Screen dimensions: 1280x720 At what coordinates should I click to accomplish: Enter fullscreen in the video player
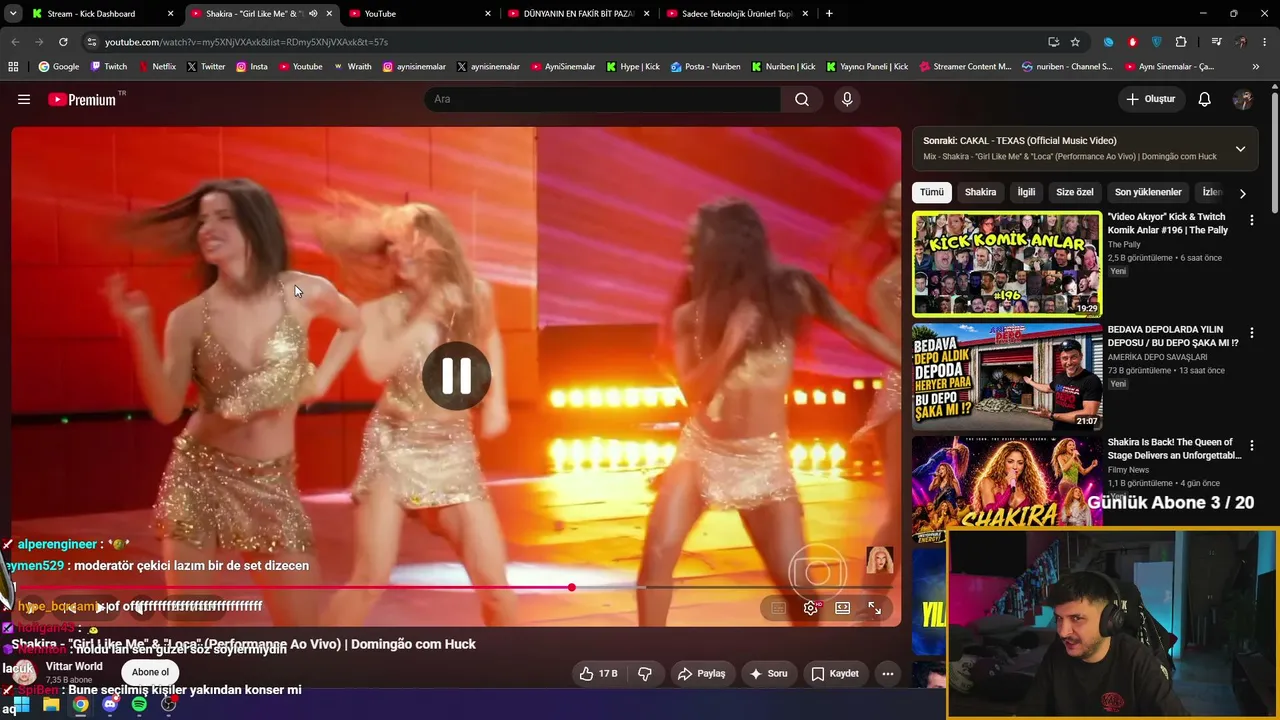pos(875,608)
